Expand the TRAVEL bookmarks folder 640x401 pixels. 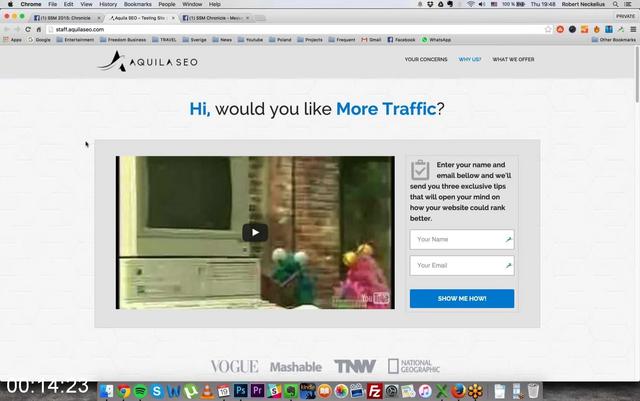[164, 40]
